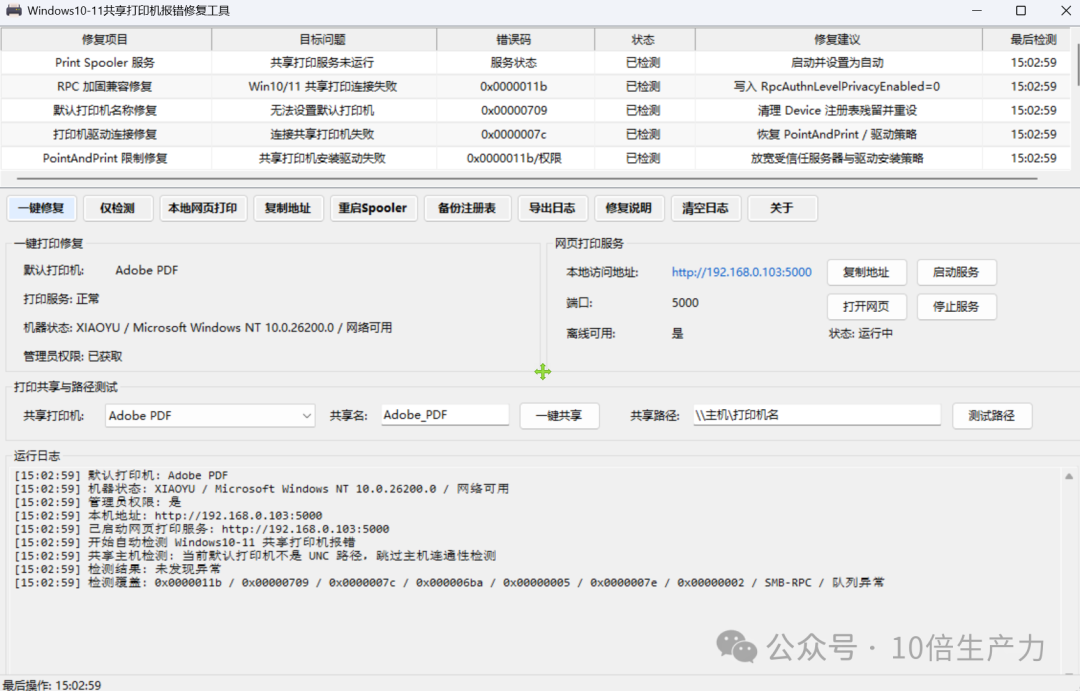Click 共享打印服务未运行 cell

(322, 63)
